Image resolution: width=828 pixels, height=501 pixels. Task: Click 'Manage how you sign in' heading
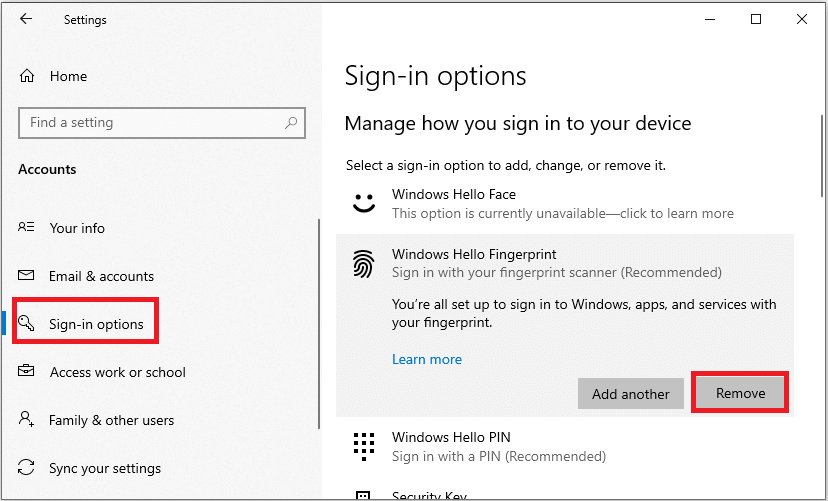[518, 124]
